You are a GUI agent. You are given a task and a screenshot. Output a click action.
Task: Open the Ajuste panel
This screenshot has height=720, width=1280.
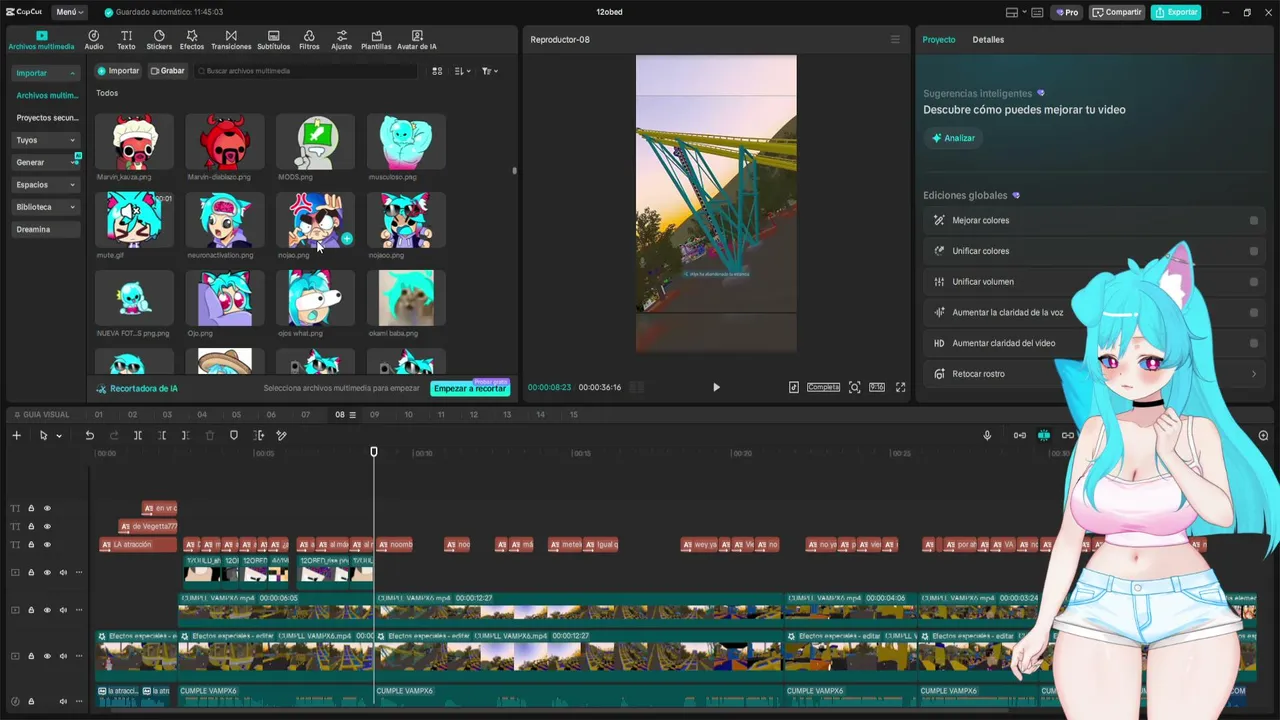point(342,40)
